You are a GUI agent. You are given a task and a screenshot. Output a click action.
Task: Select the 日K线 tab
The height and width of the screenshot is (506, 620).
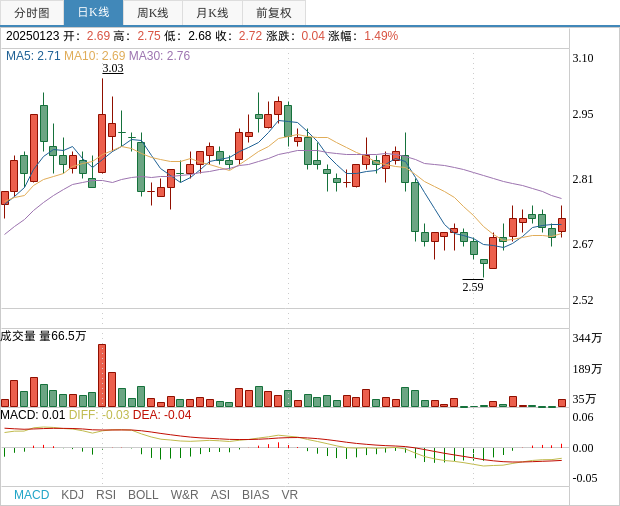[x=93, y=13]
